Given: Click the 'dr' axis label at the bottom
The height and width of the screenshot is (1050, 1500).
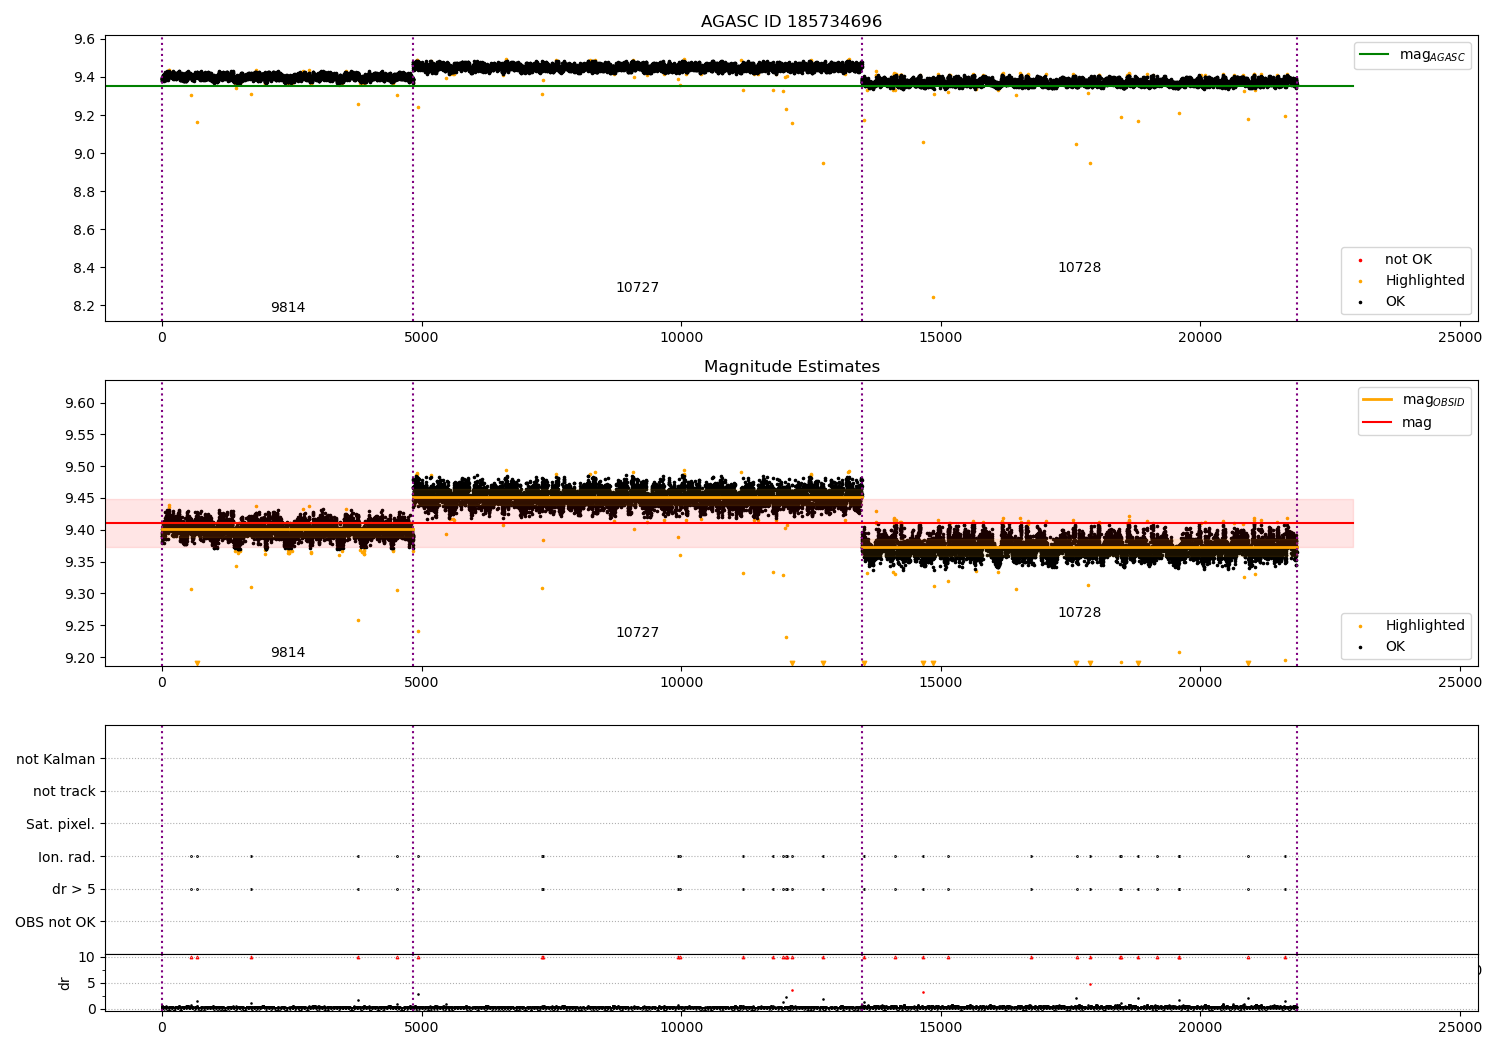Looking at the screenshot, I should [65, 983].
